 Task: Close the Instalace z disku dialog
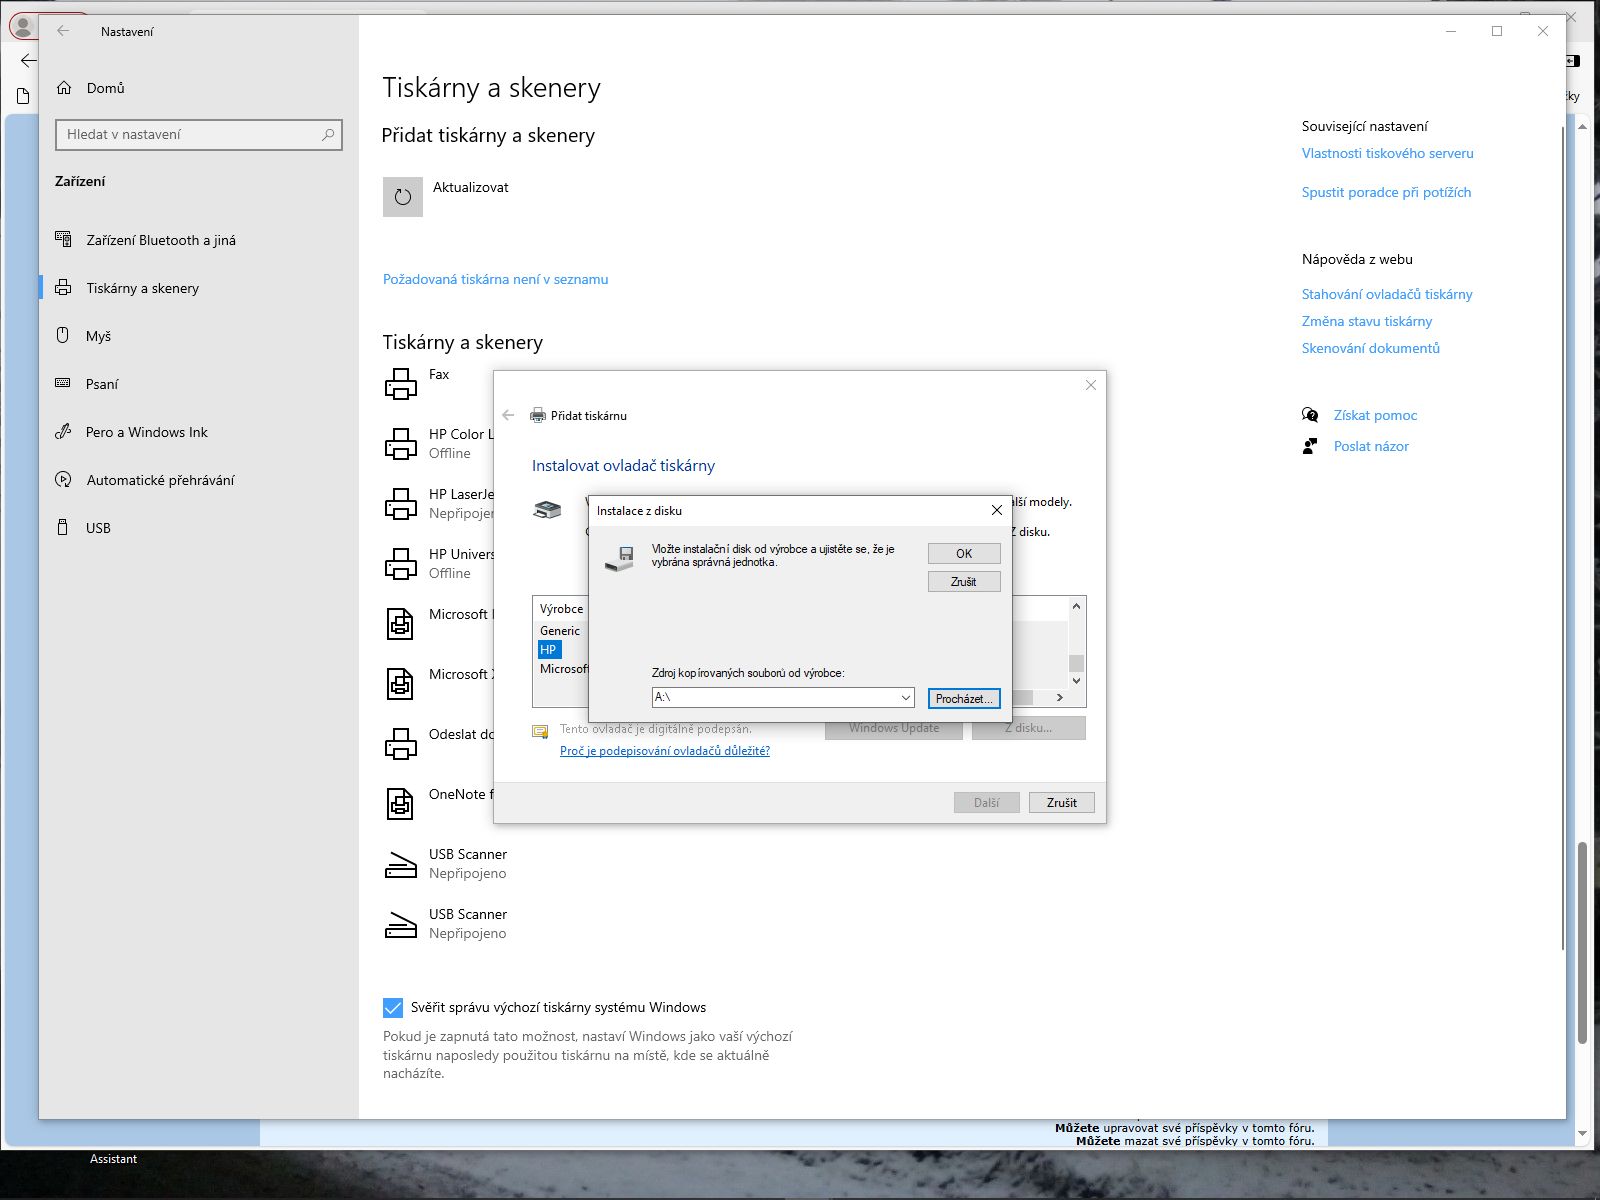[996, 510]
